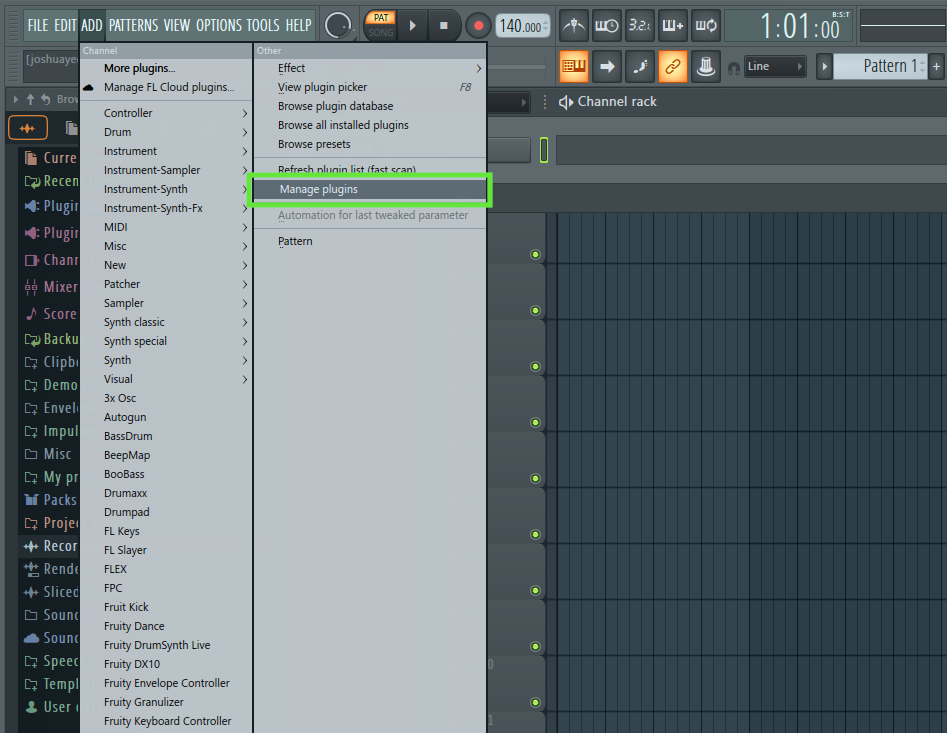Toggle wait for input to start icon

click(x=606, y=26)
